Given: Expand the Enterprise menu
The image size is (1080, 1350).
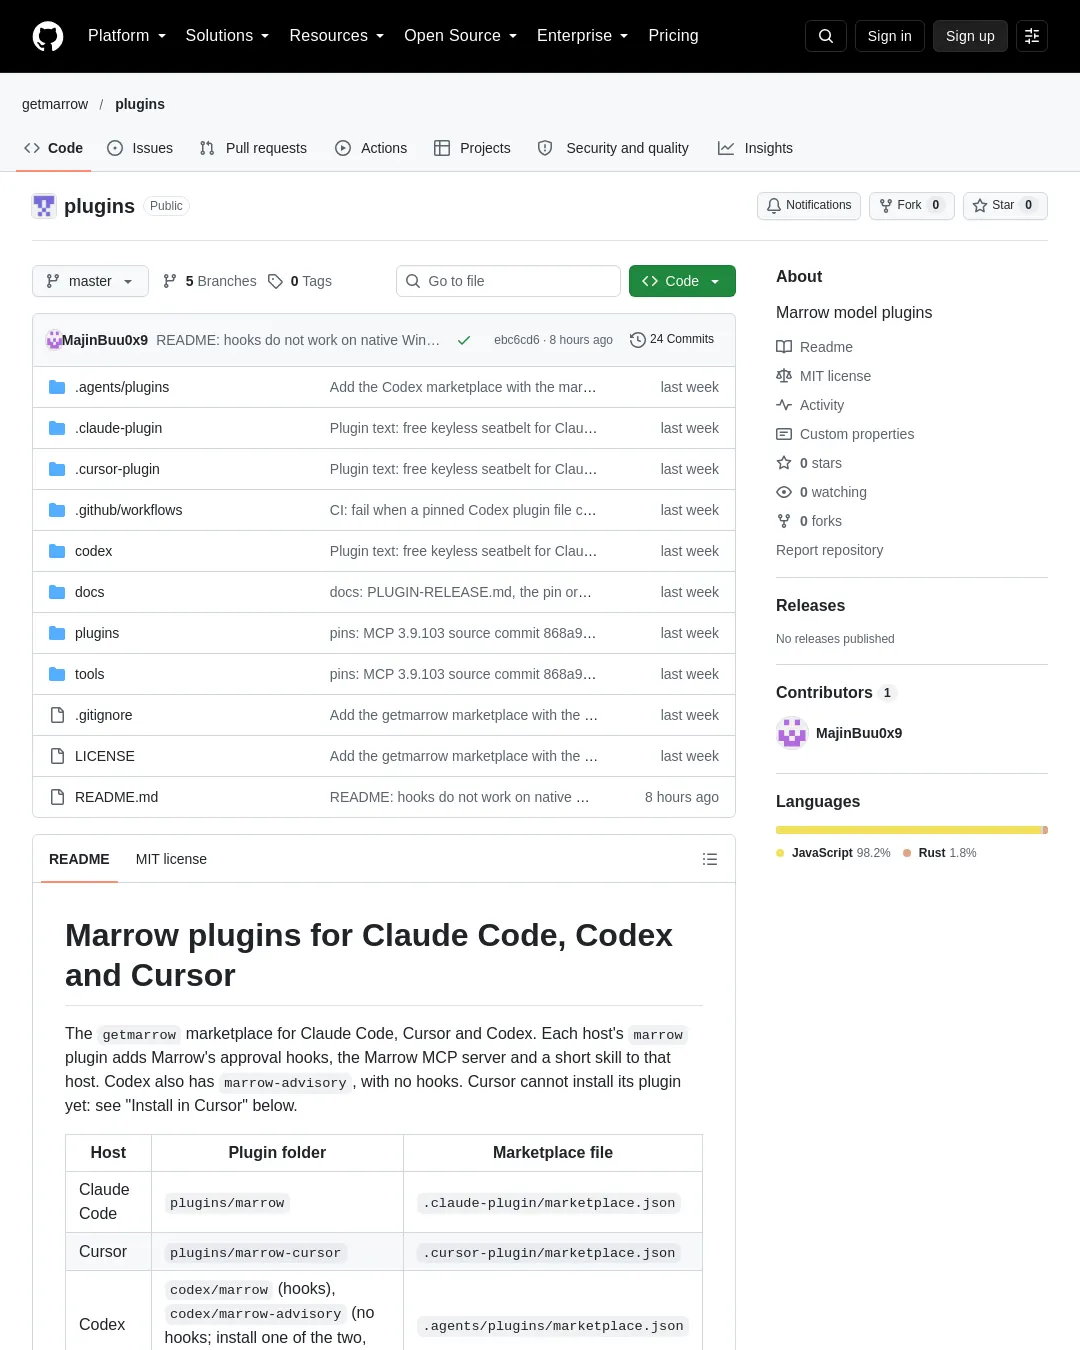Looking at the screenshot, I should click(x=582, y=36).
